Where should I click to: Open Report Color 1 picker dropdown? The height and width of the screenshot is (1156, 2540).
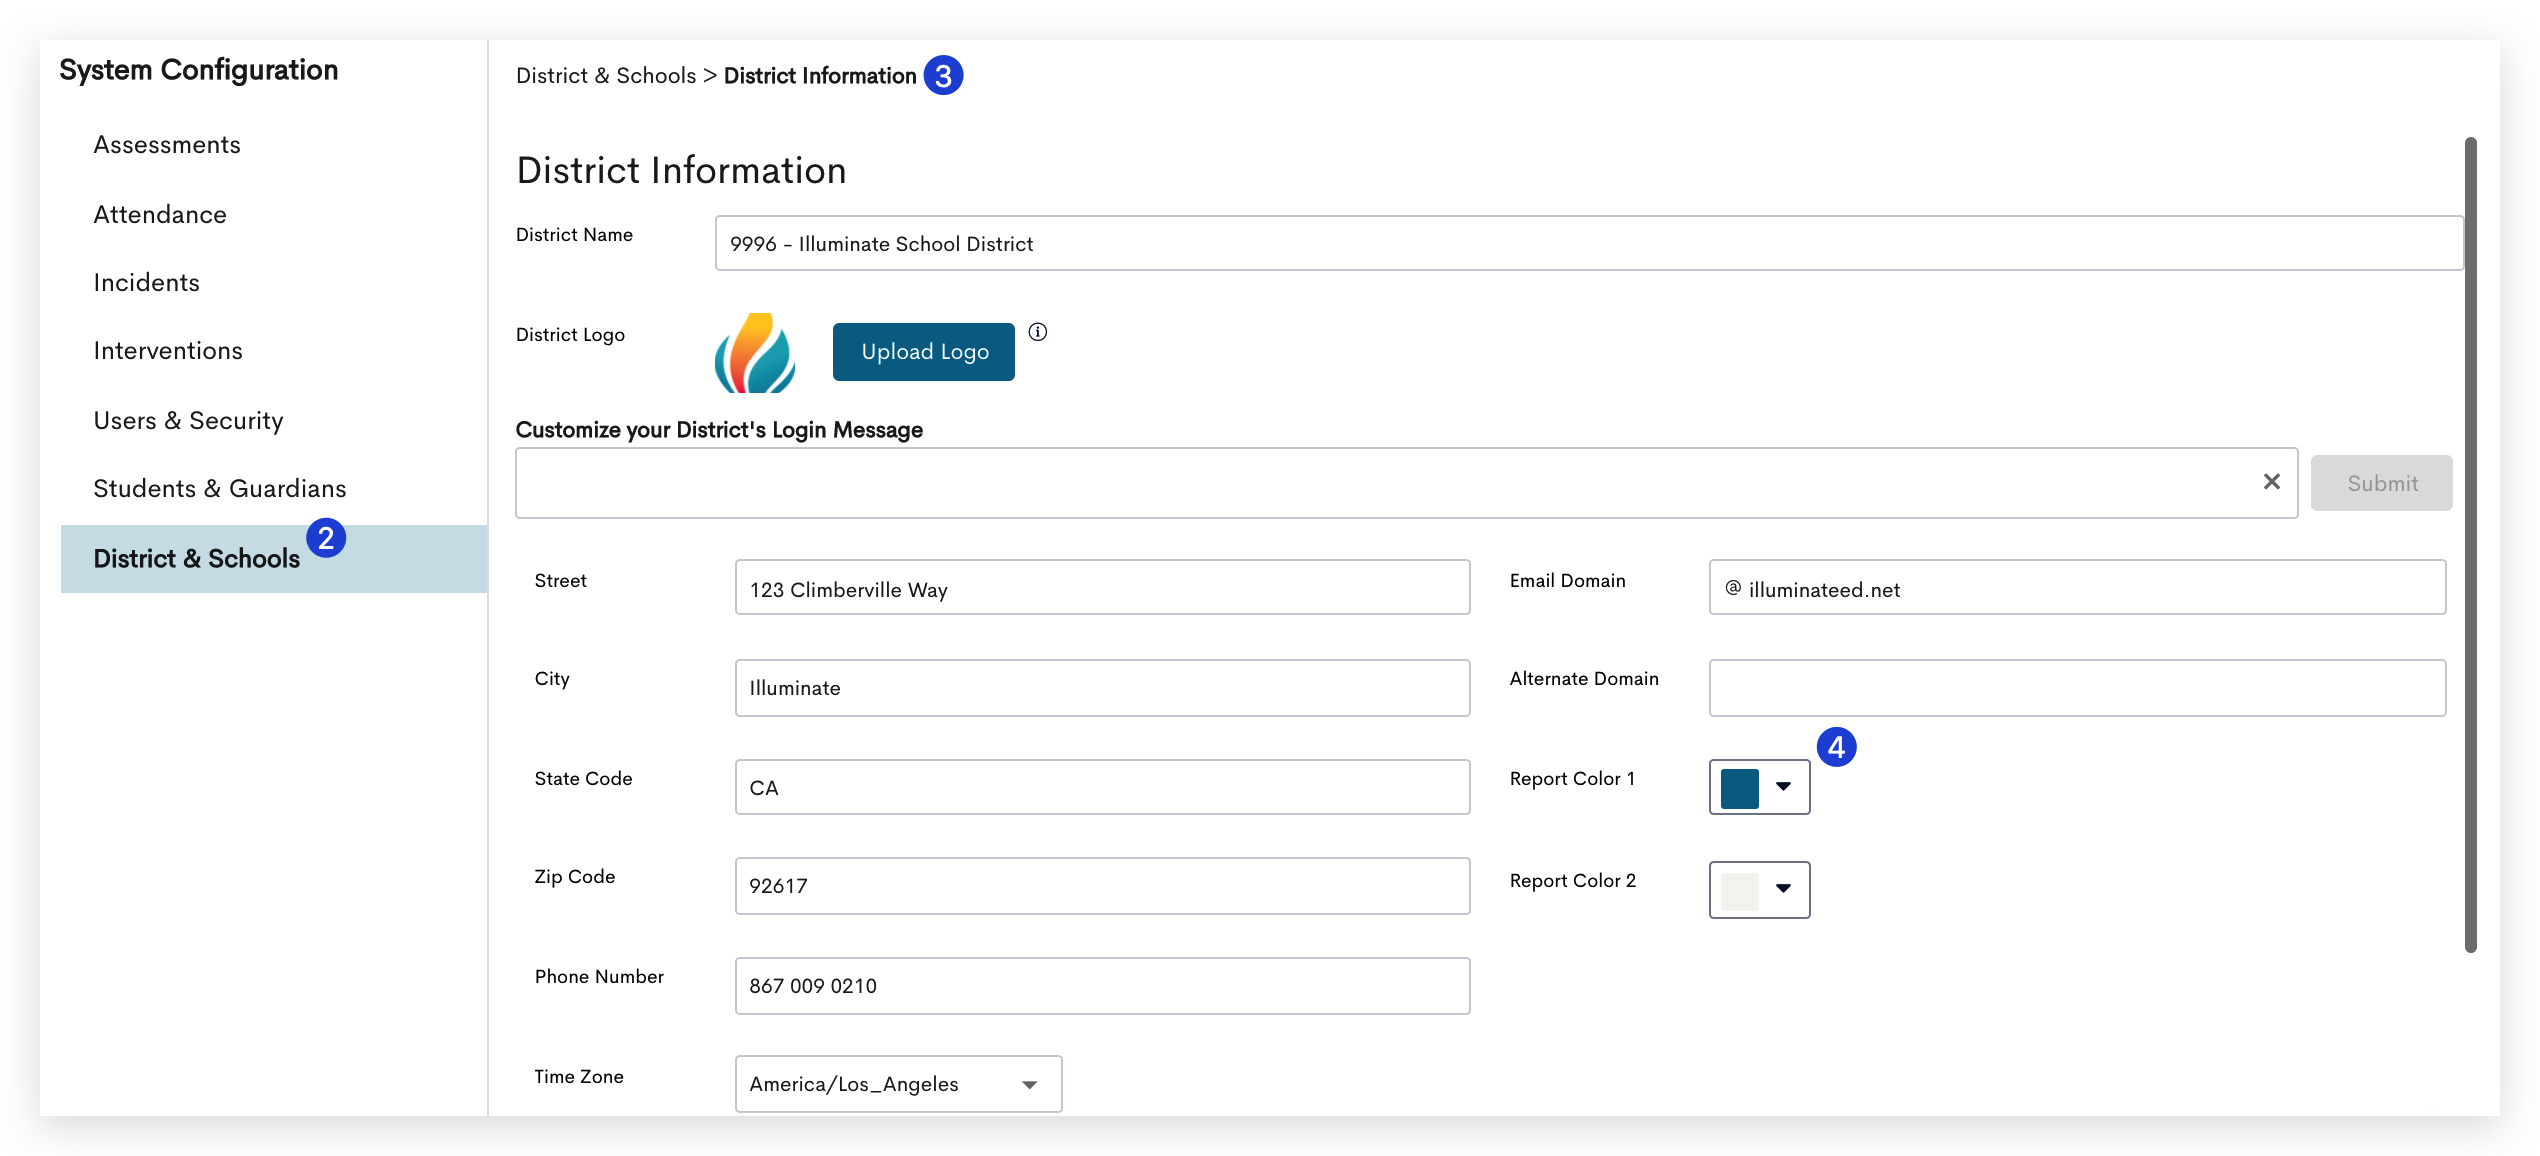click(1784, 787)
